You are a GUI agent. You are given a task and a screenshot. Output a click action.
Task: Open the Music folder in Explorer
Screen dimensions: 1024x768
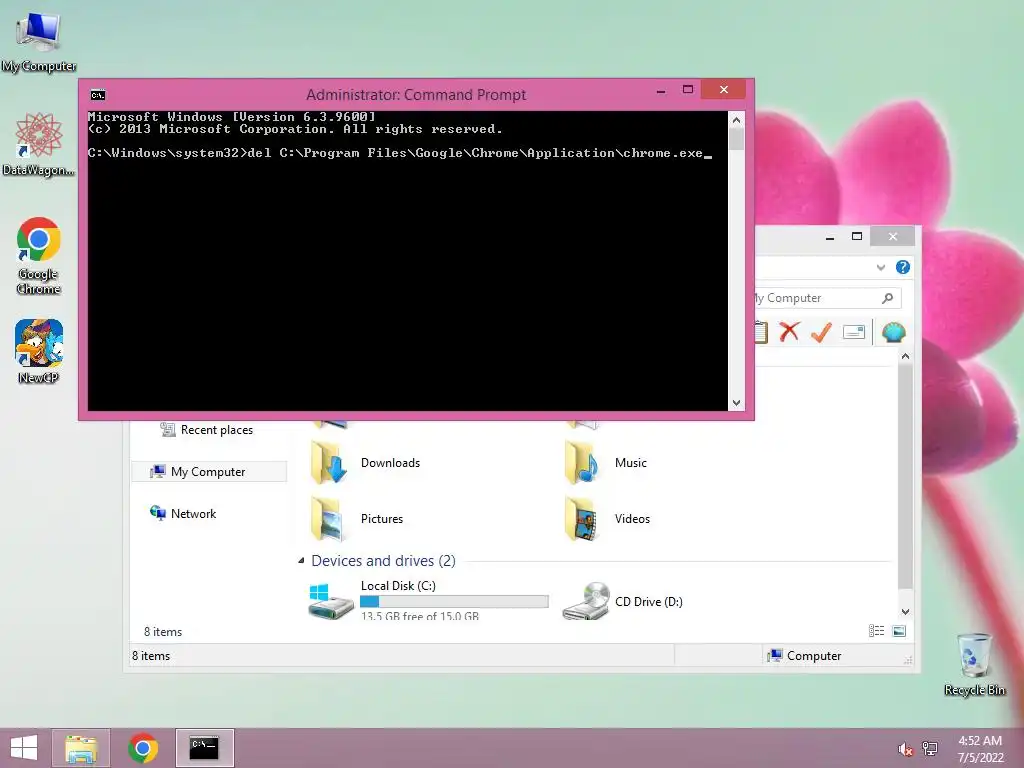click(x=606, y=462)
